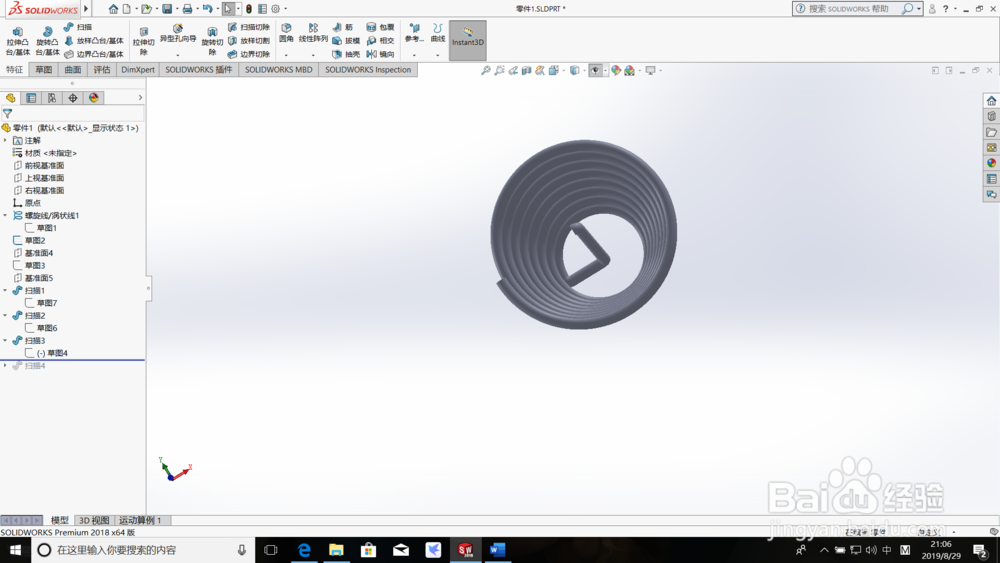
Task: Open the File Explorer pane folder icon
Action: tap(992, 132)
